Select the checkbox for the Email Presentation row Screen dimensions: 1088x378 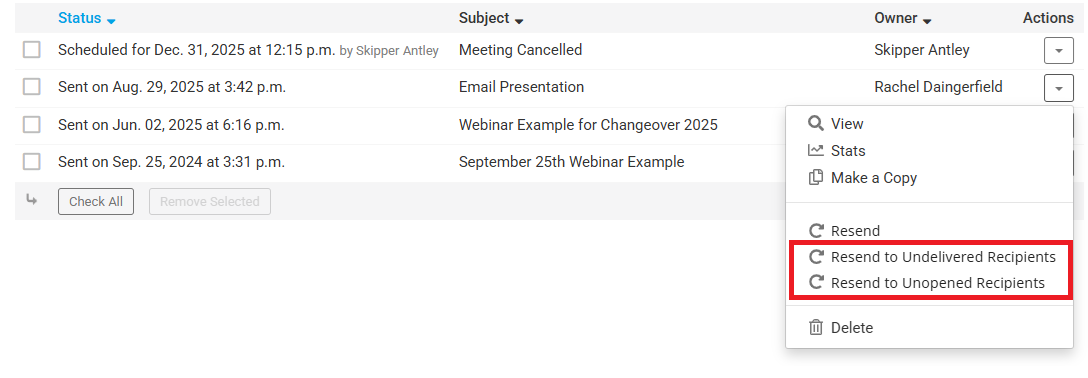point(31,87)
